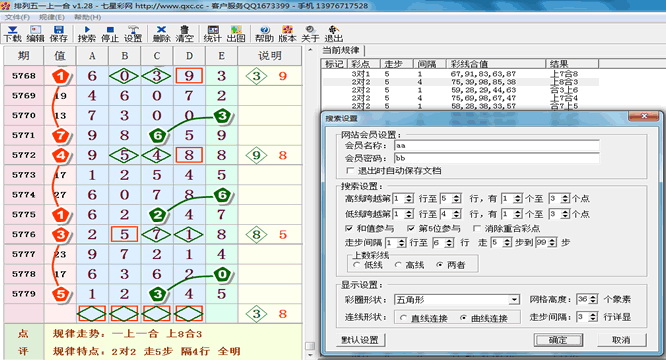Select the 两者 radio button
666x360 pixels.
pos(440,265)
